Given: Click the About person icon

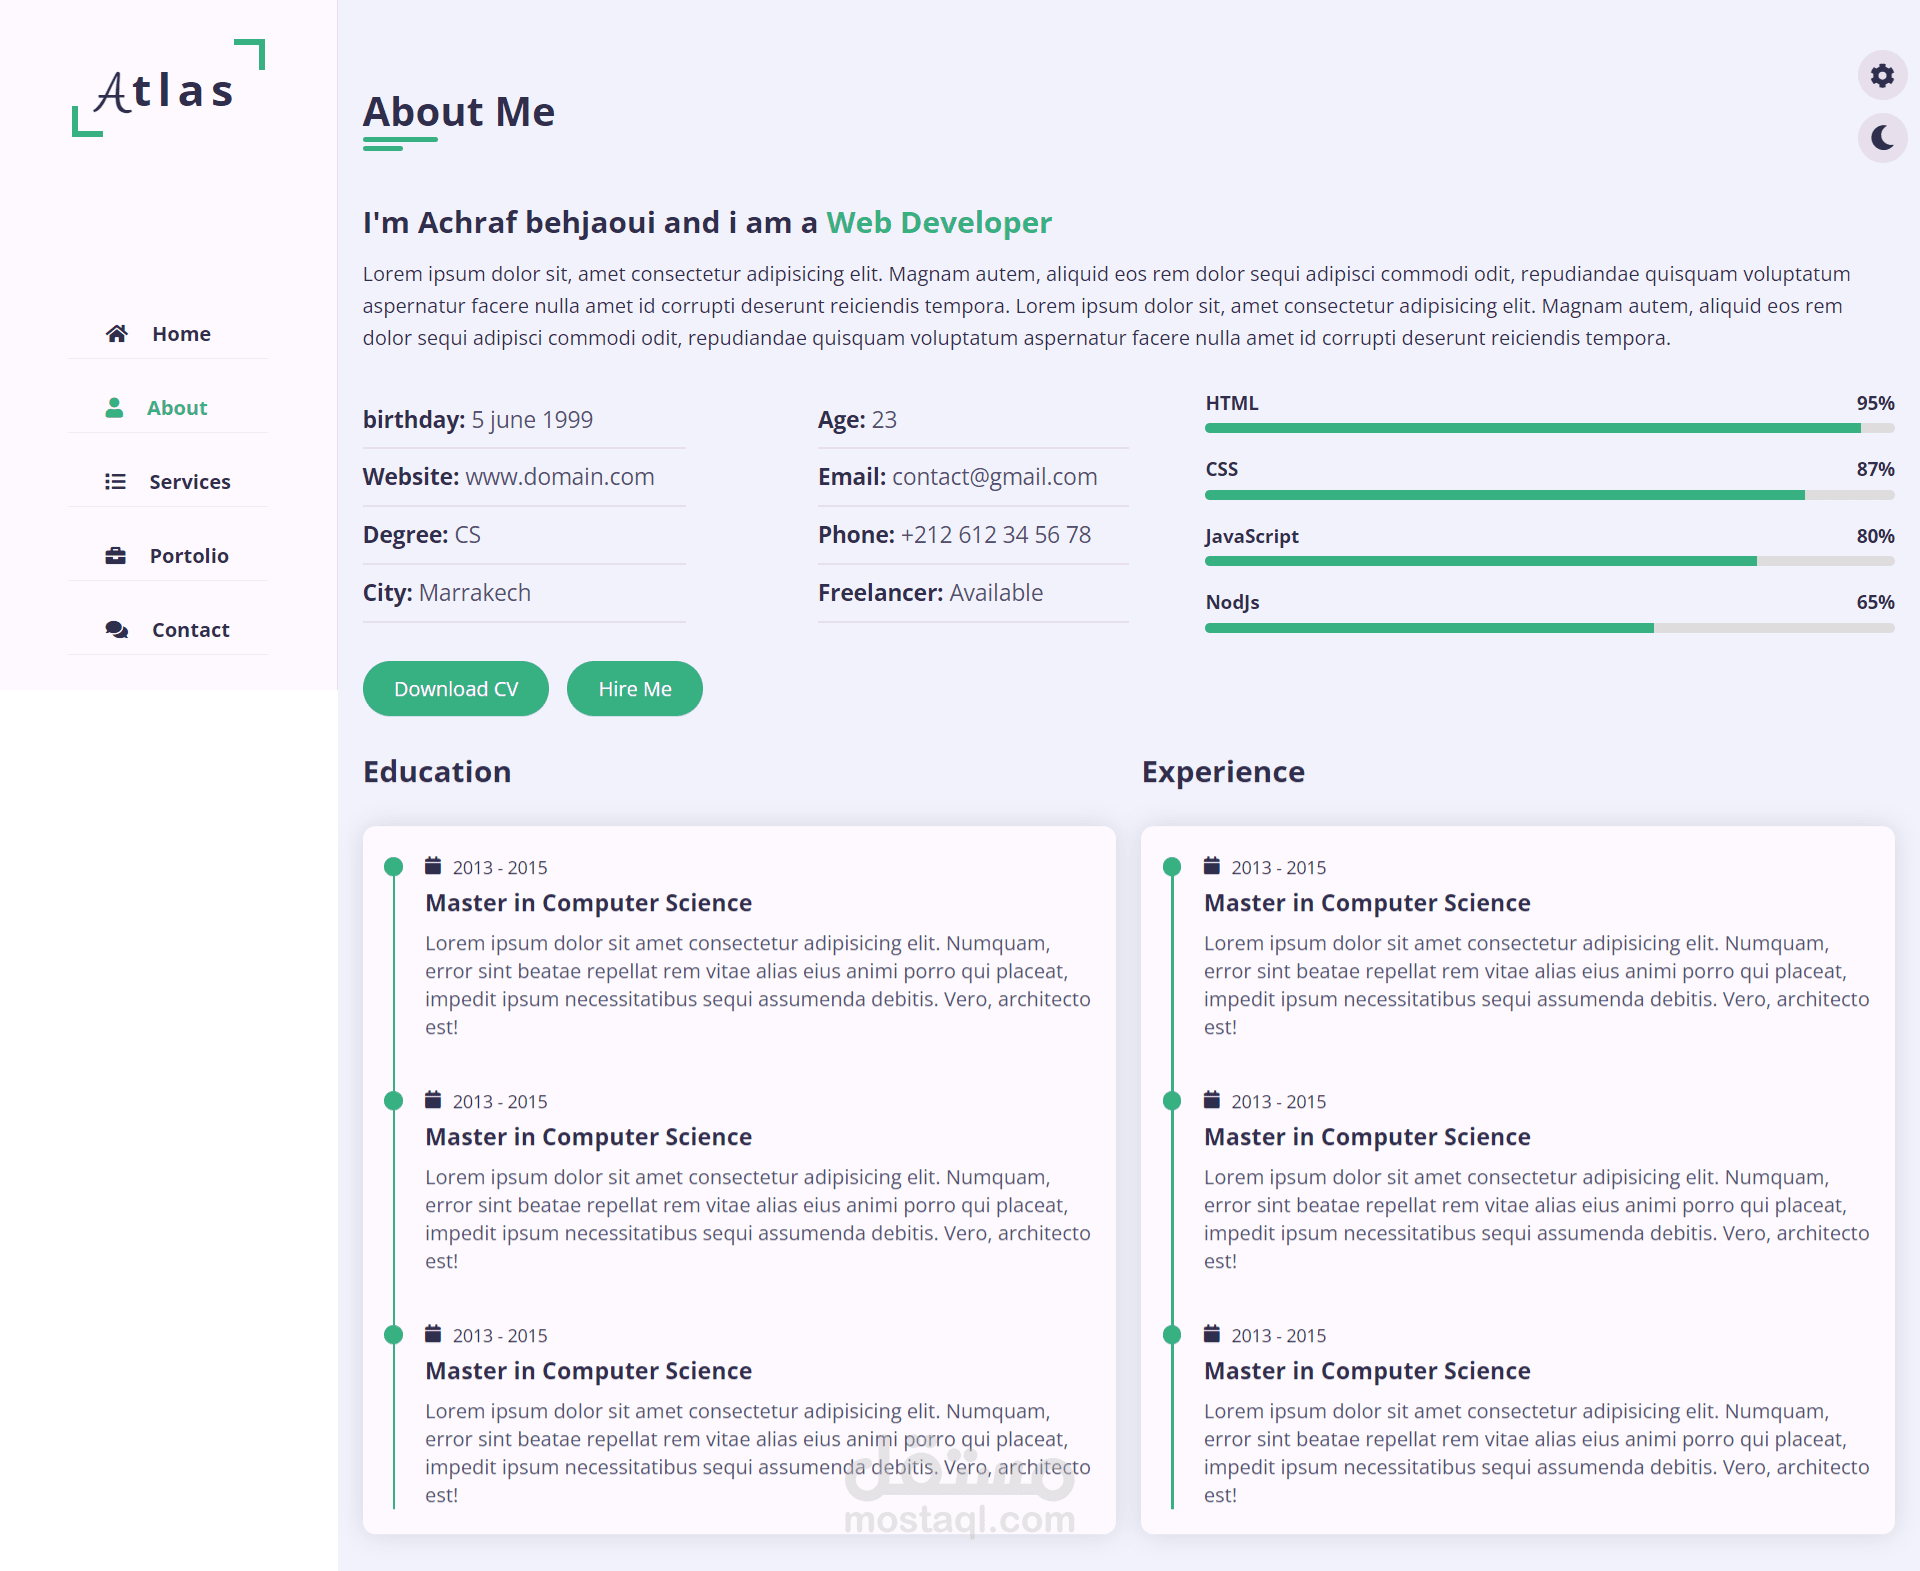Looking at the screenshot, I should click(115, 408).
